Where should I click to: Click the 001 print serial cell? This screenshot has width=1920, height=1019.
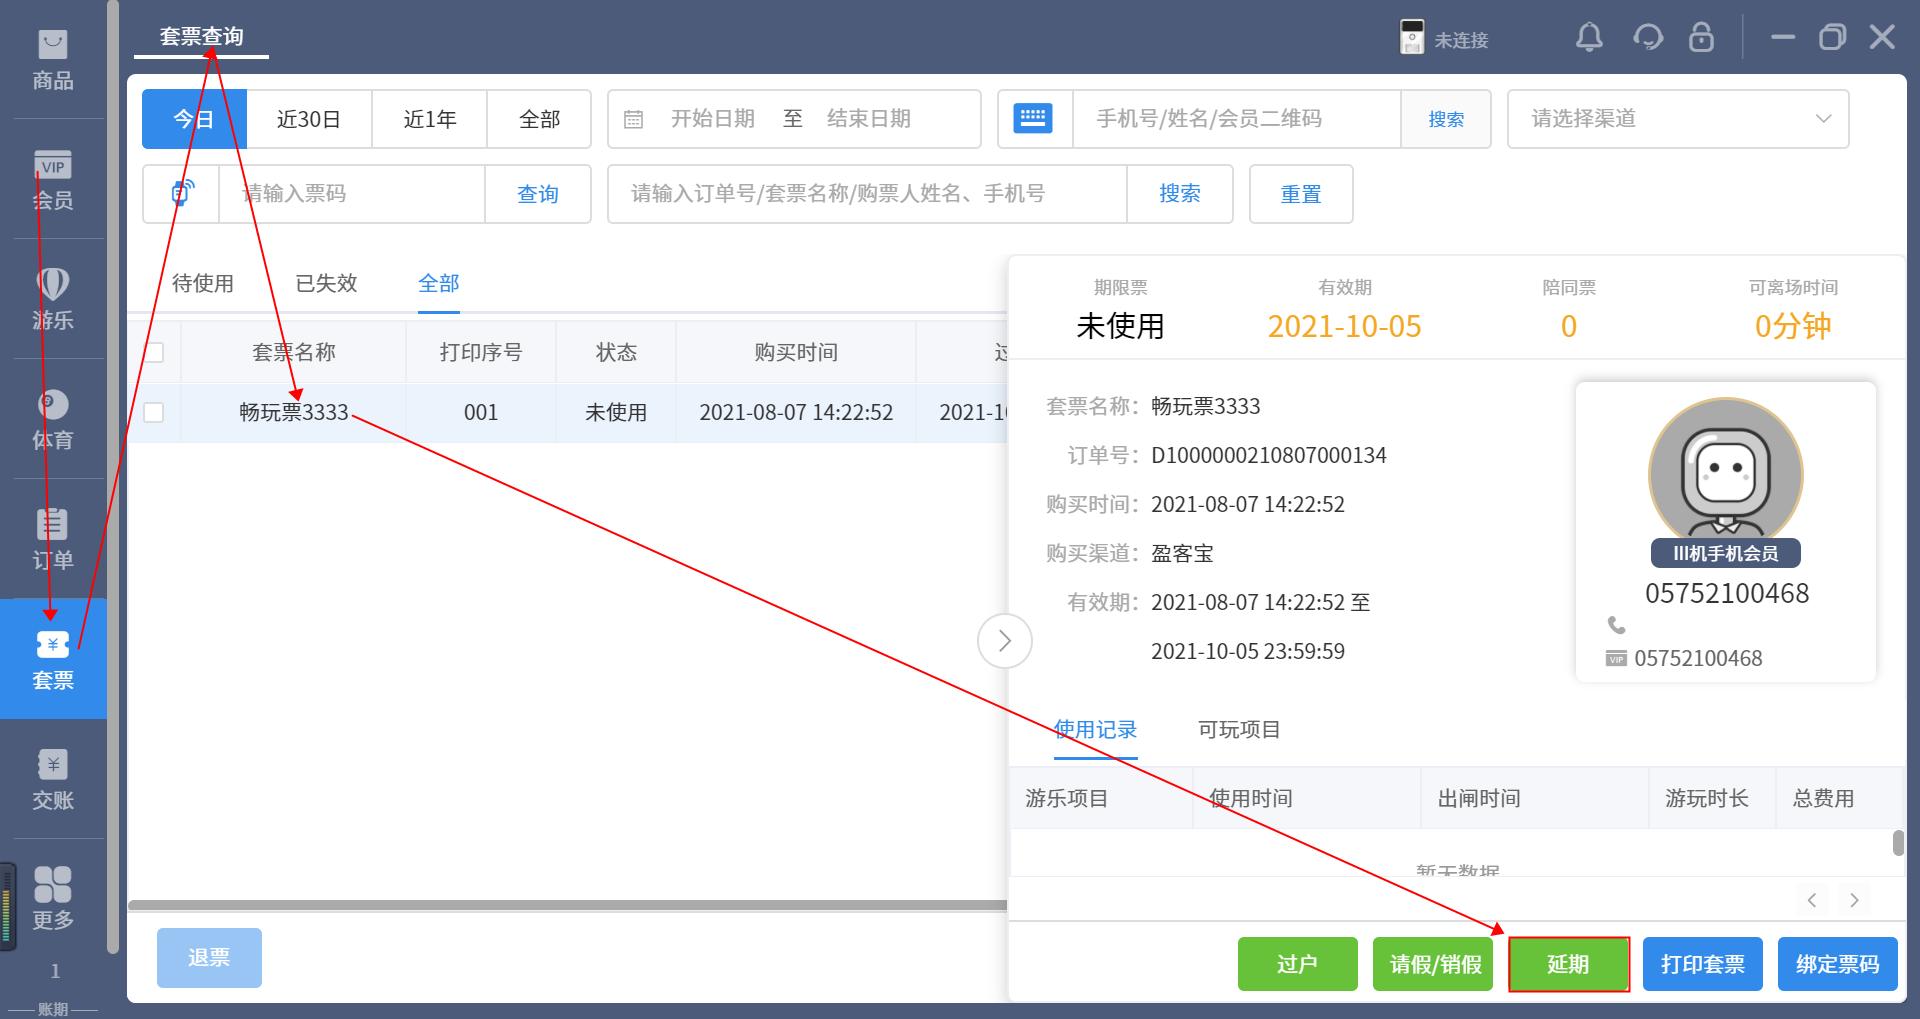click(x=481, y=412)
